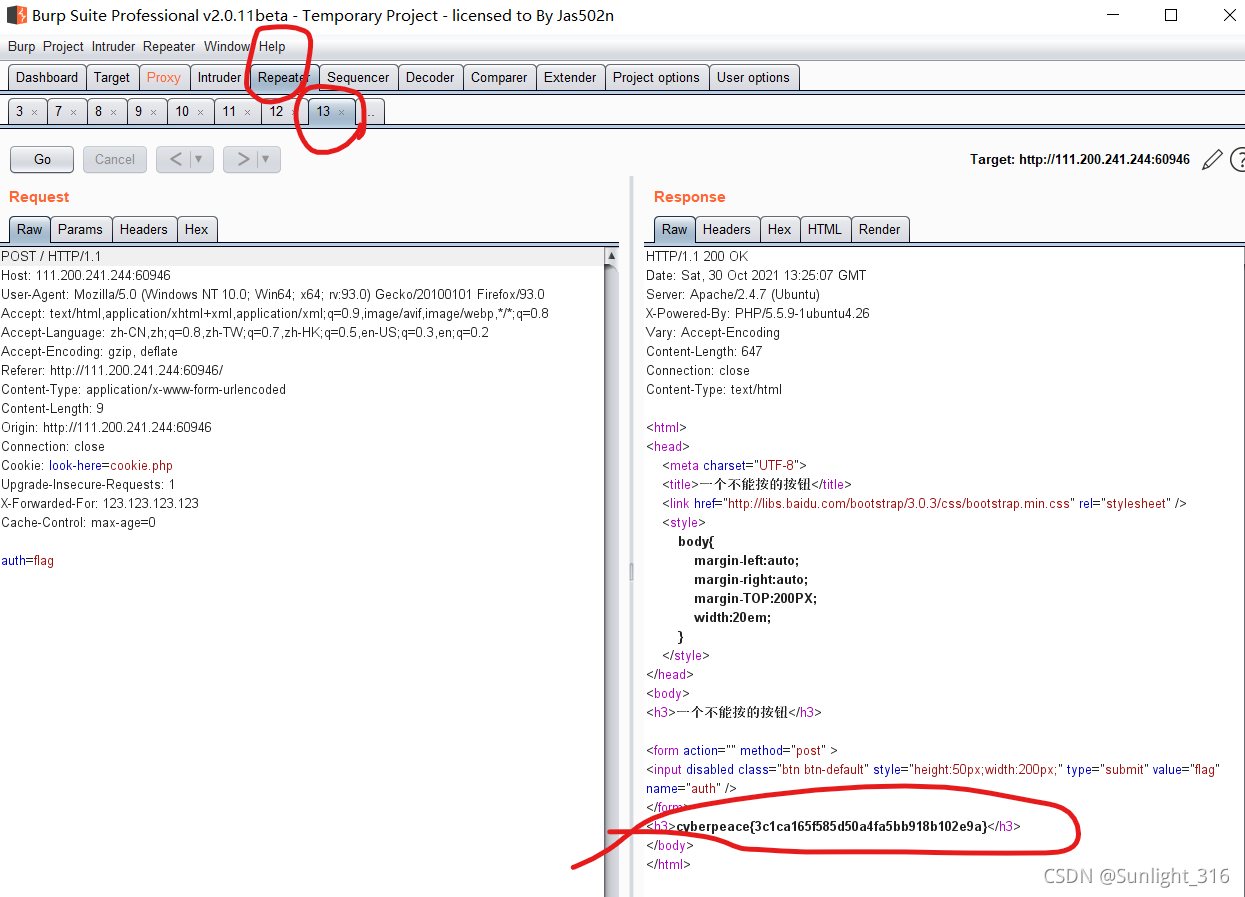Switch to the Target tab
This screenshot has height=897, width=1245.
pyautogui.click(x=112, y=77)
